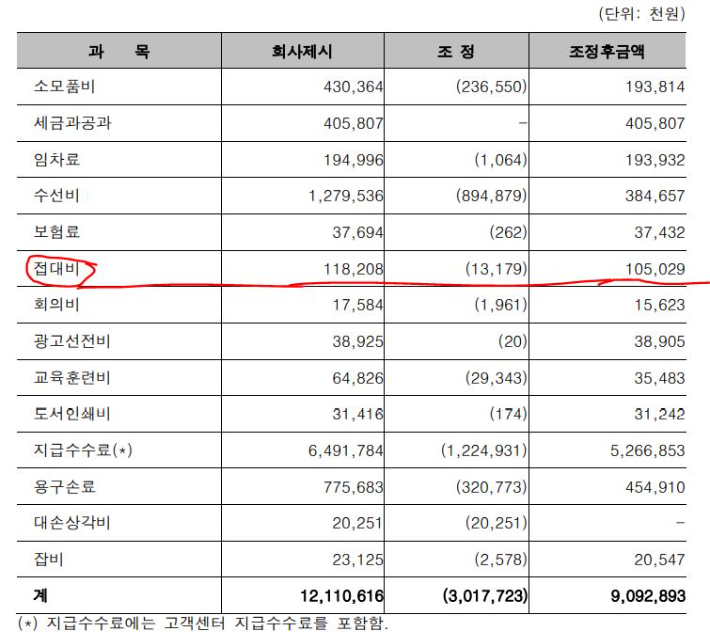
Task: Select the total adjustment (3,017,723)
Action: [485, 596]
